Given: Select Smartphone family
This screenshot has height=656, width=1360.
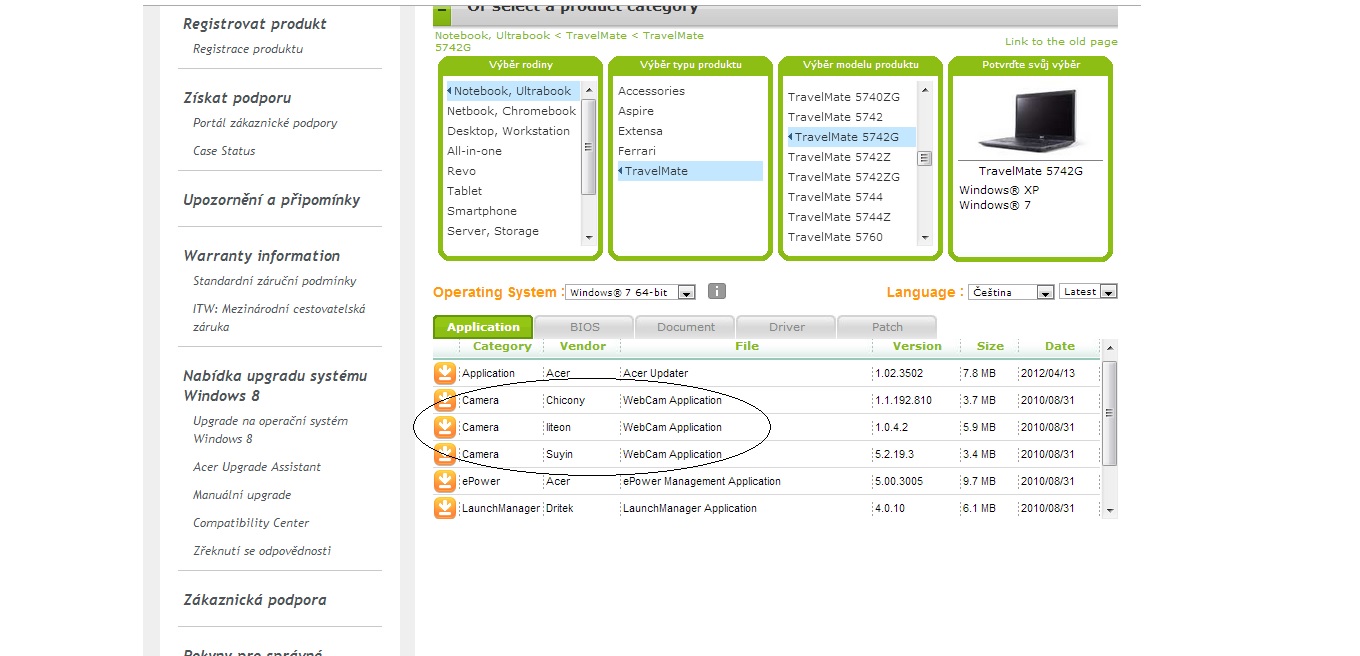Looking at the screenshot, I should (482, 211).
